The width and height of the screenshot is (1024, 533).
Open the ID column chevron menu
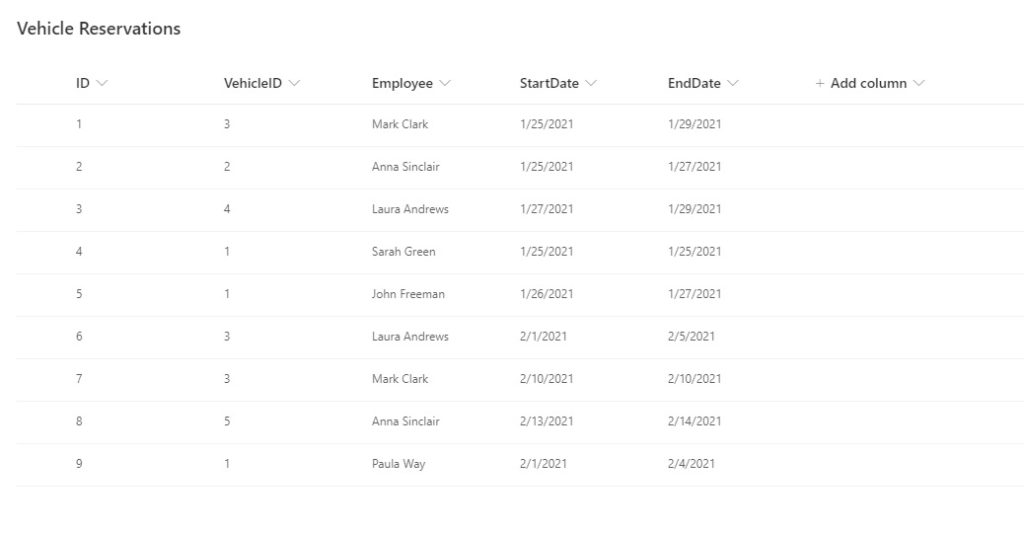pos(102,84)
